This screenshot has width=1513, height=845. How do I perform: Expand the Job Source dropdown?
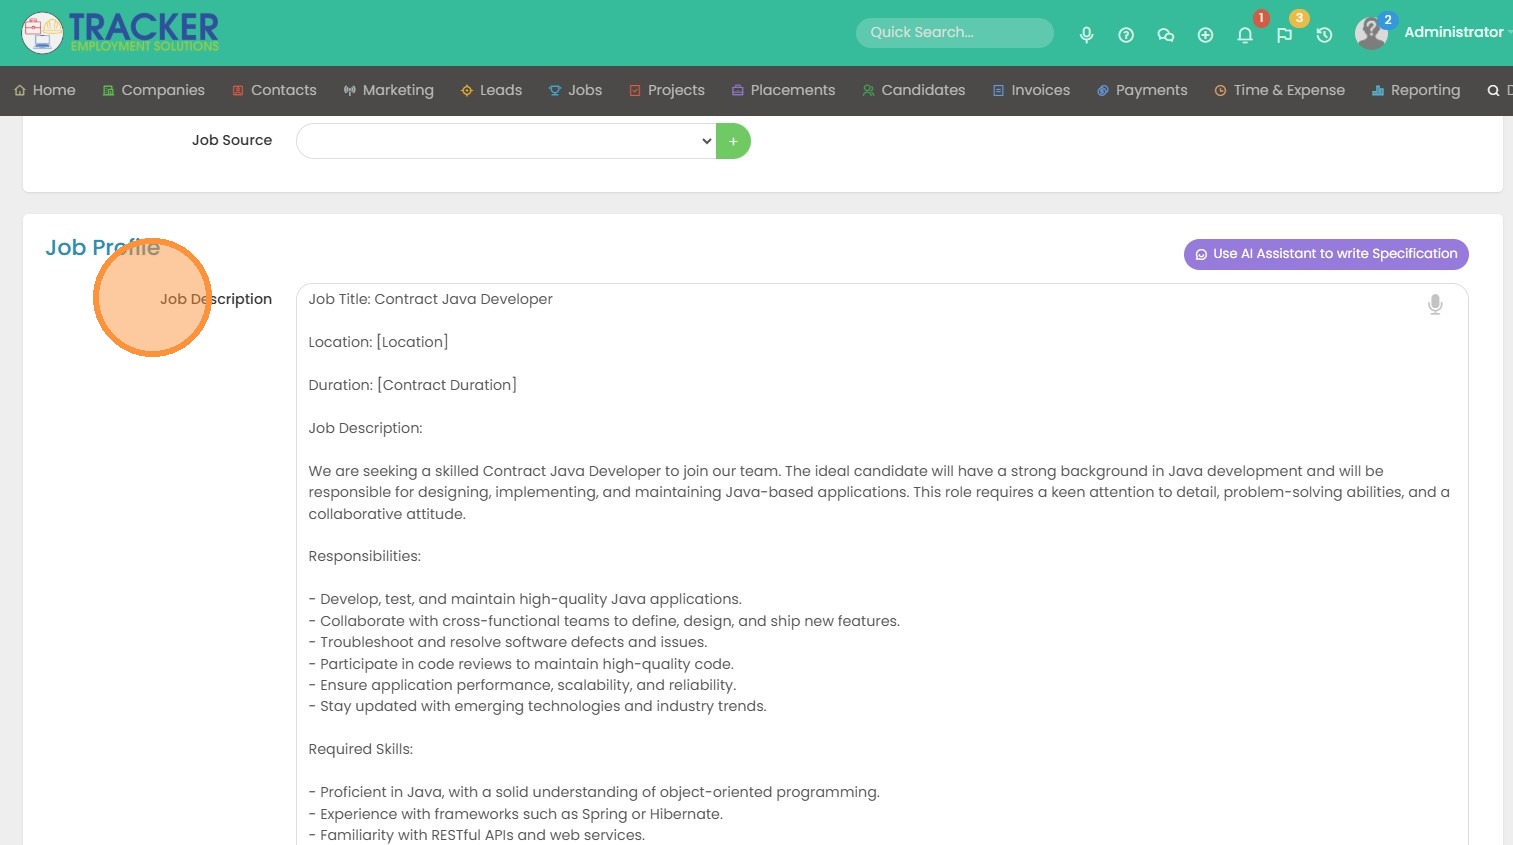pos(505,141)
